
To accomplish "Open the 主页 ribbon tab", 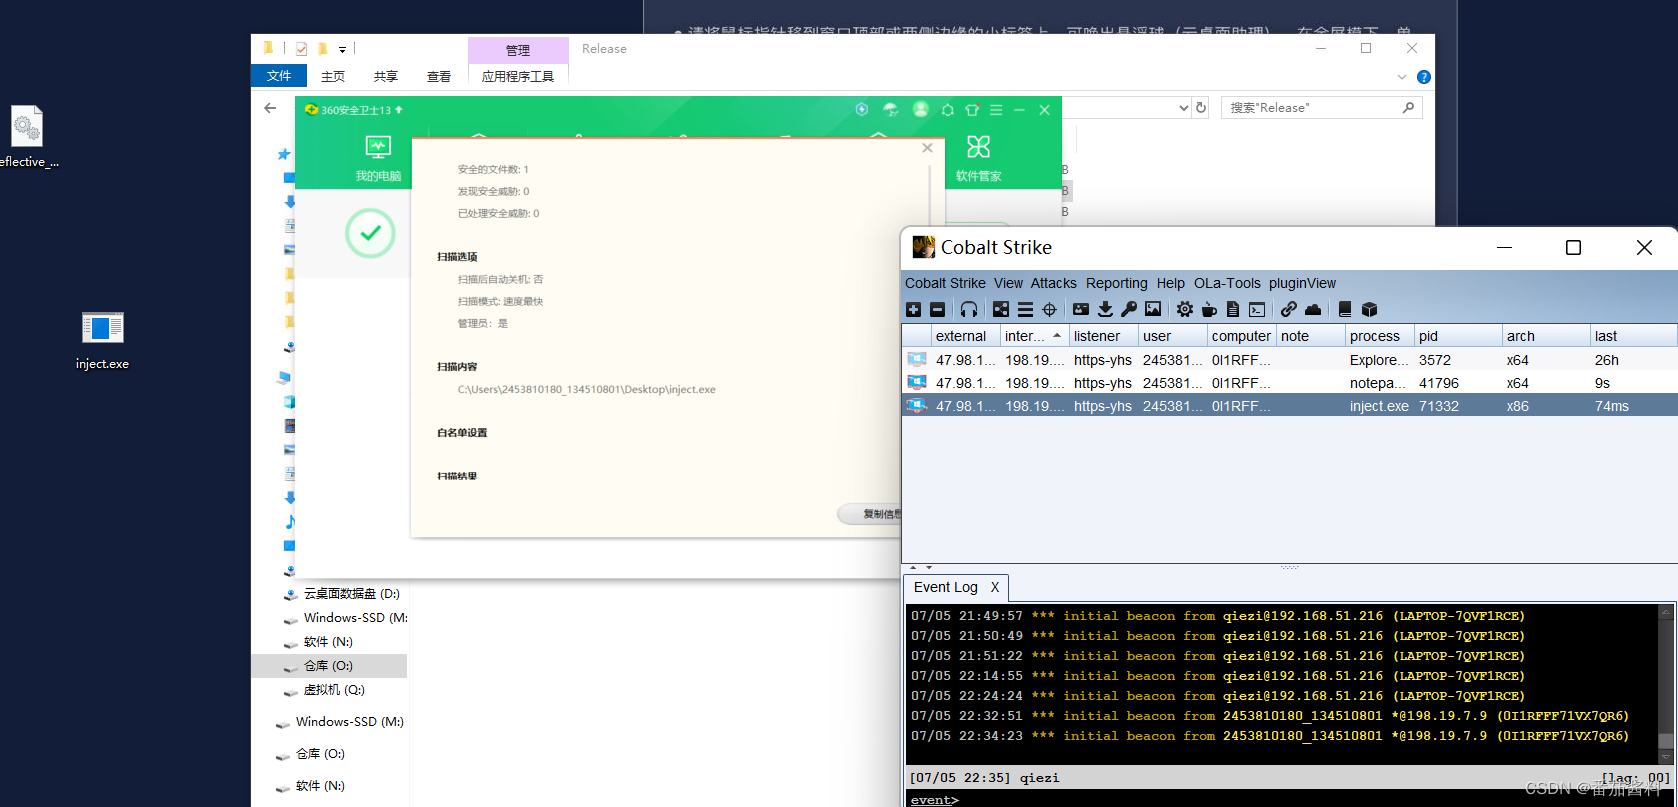I will pyautogui.click(x=333, y=76).
